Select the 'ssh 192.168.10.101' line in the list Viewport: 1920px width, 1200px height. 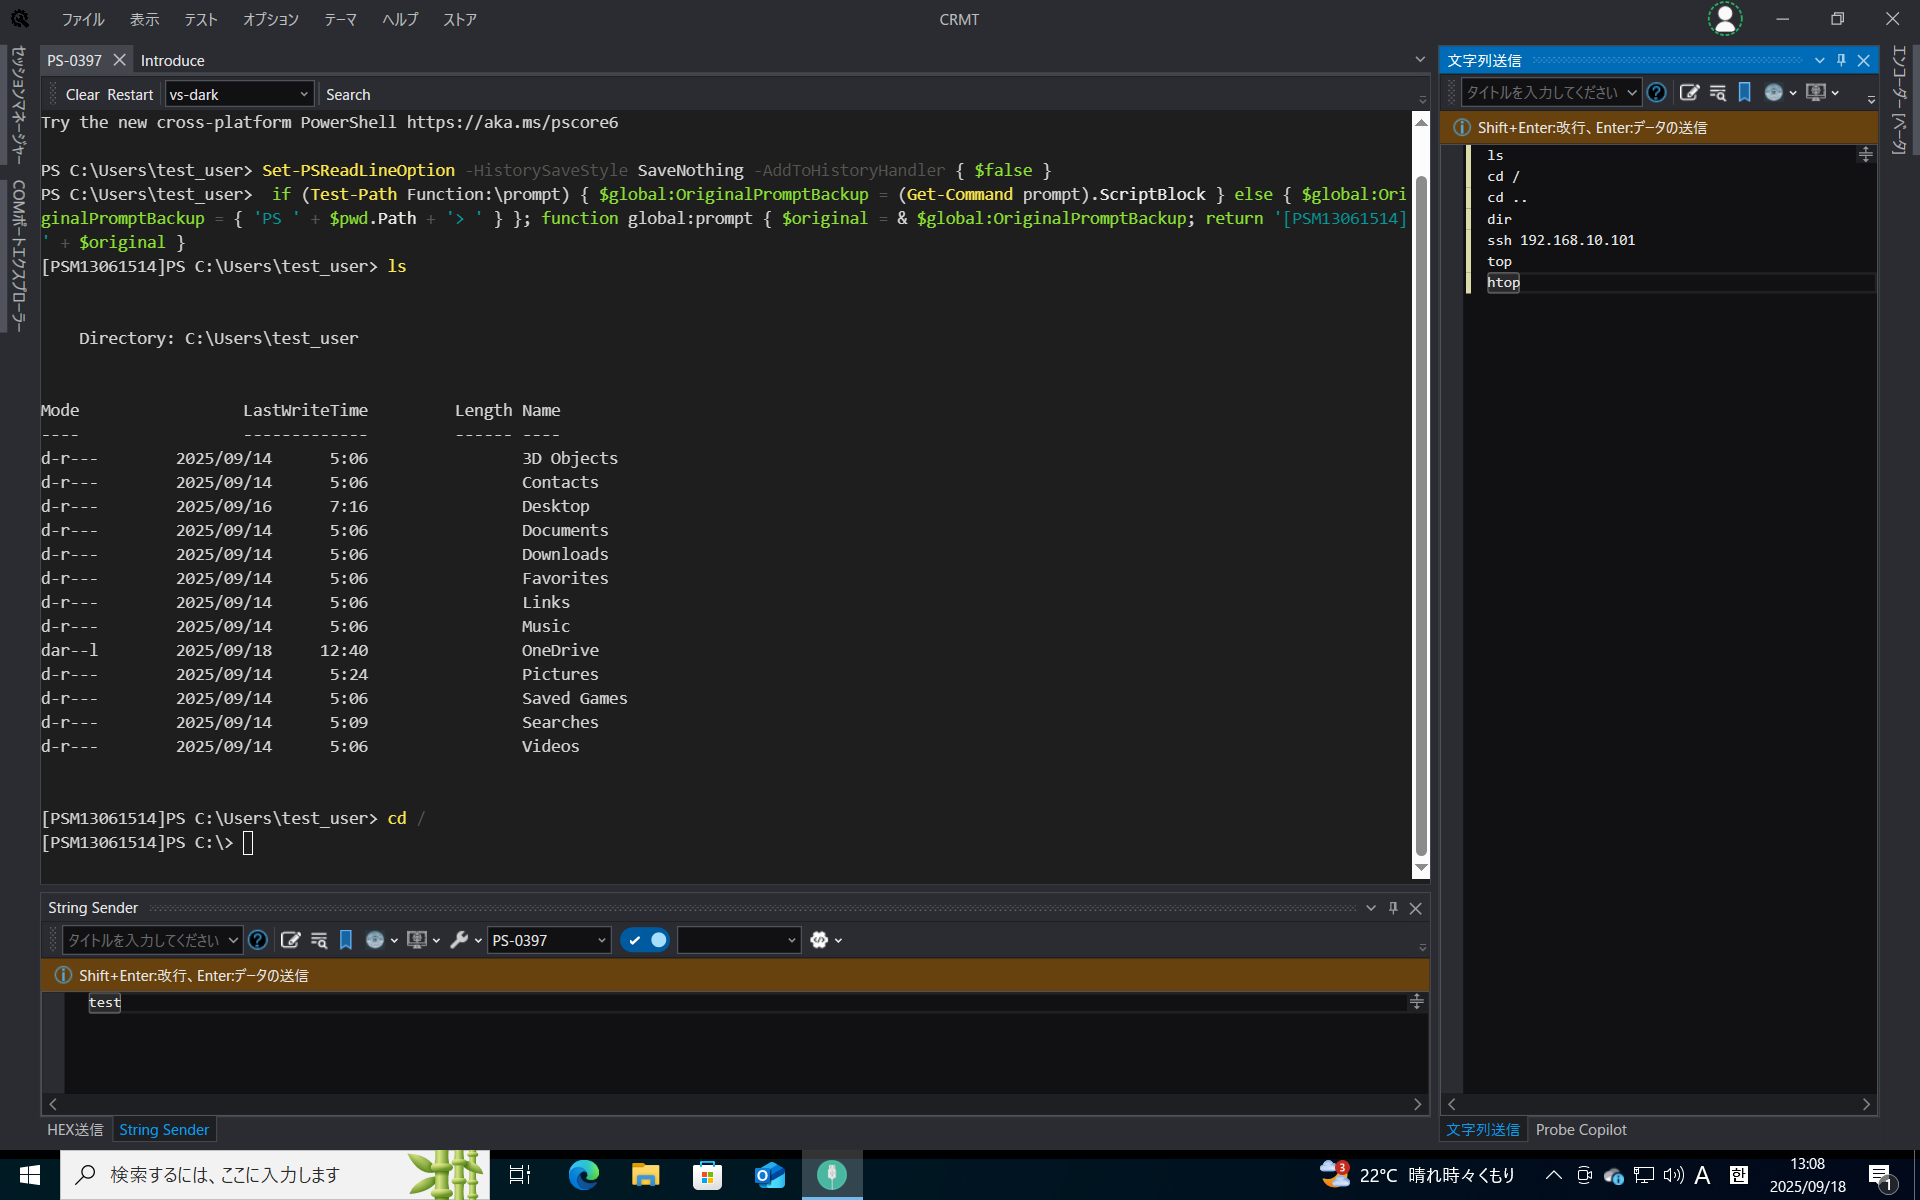(x=1560, y=240)
